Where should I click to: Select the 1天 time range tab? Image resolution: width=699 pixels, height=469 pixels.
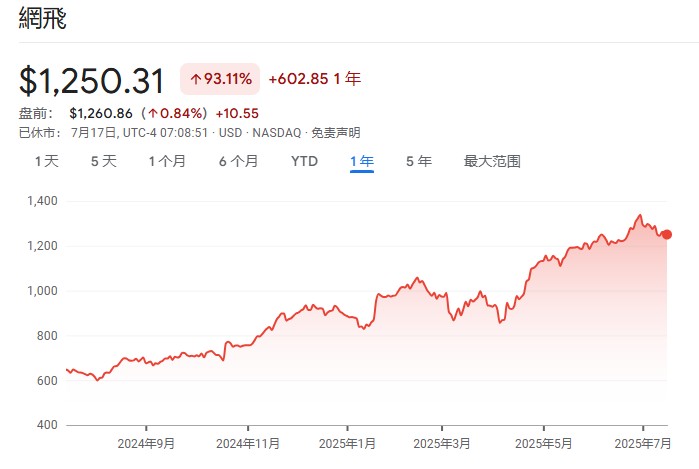point(47,161)
